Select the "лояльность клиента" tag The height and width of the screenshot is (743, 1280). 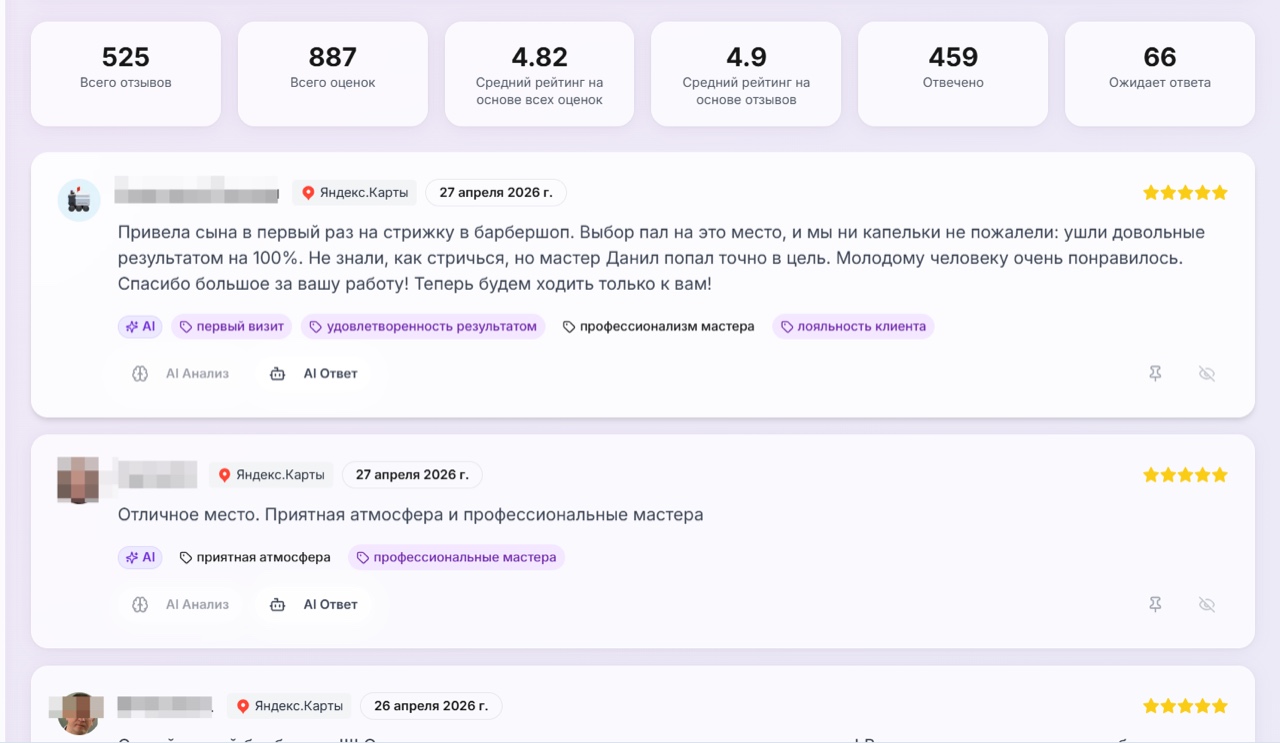pyautogui.click(x=853, y=326)
